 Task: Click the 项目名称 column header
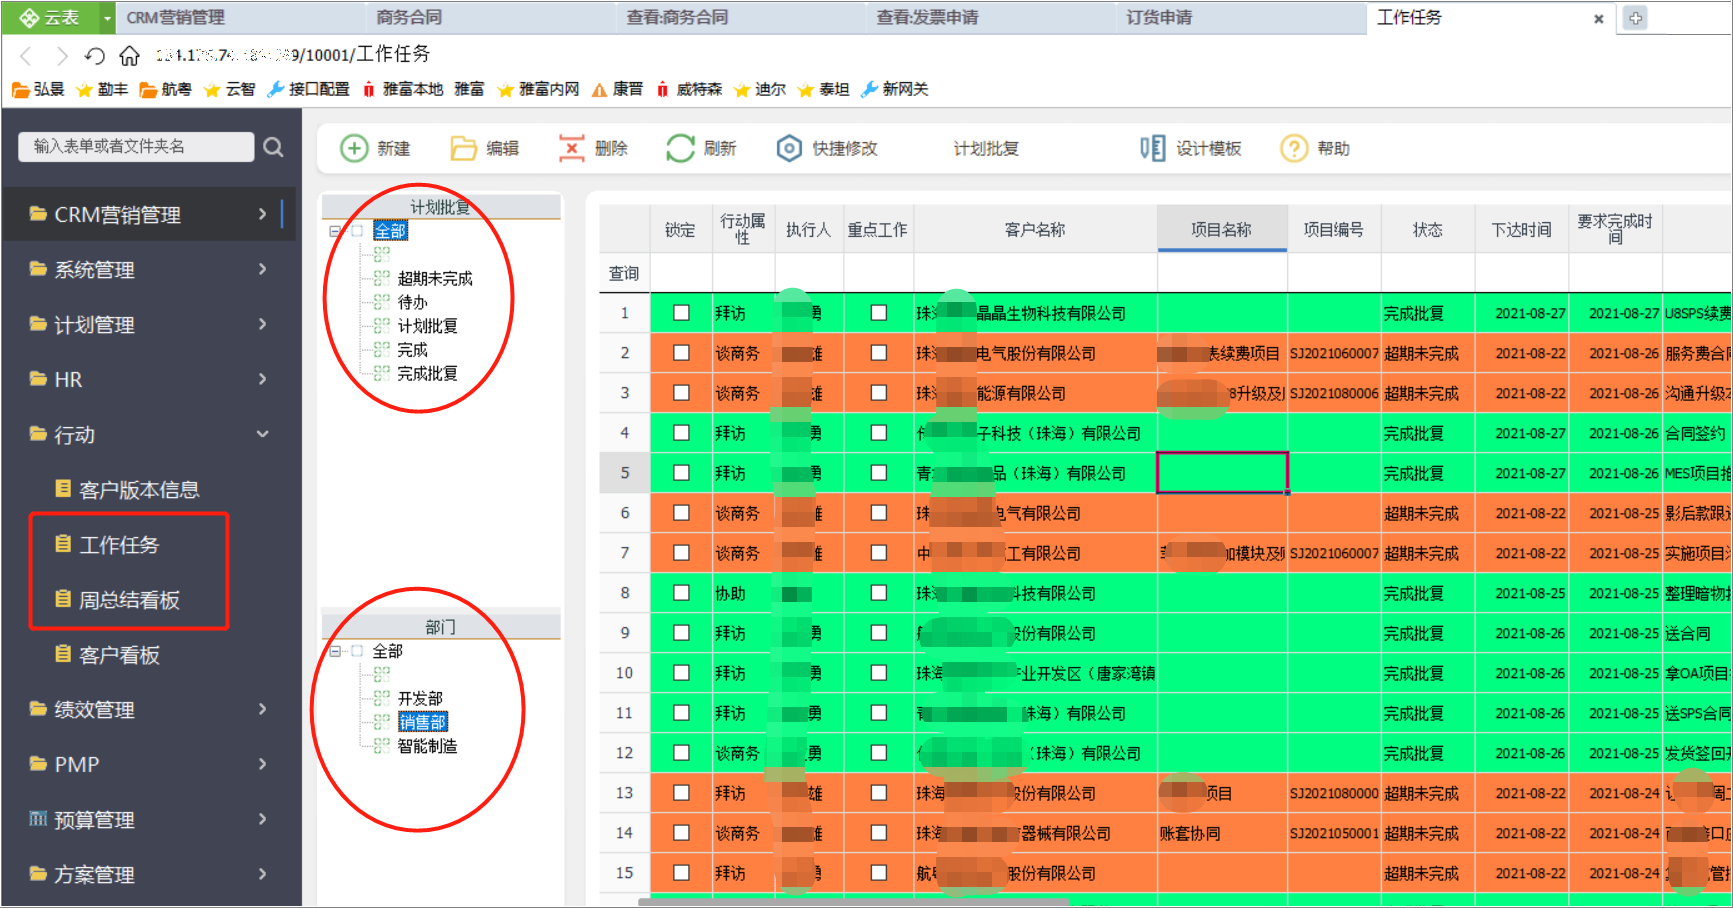click(1221, 229)
